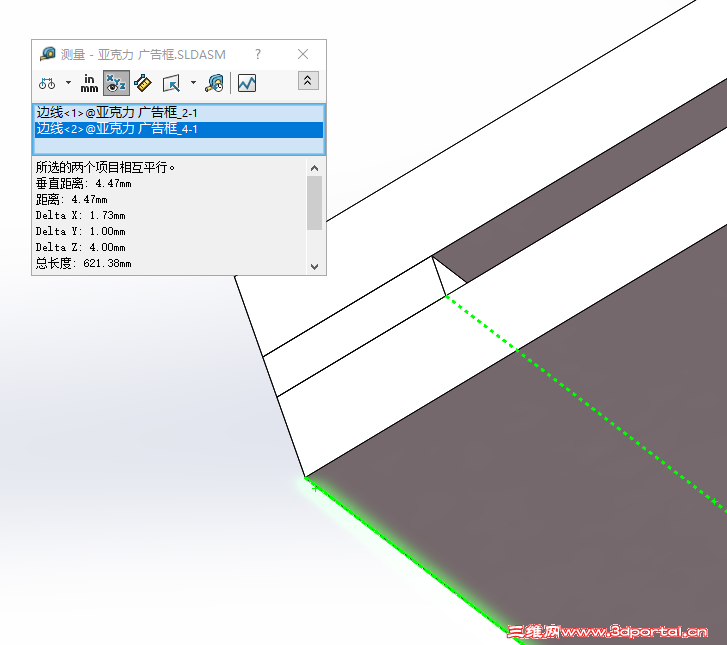This screenshot has height=645, width=727.
Task: Click the 垂直距离: 4.47mm result line
Action: tap(83, 183)
